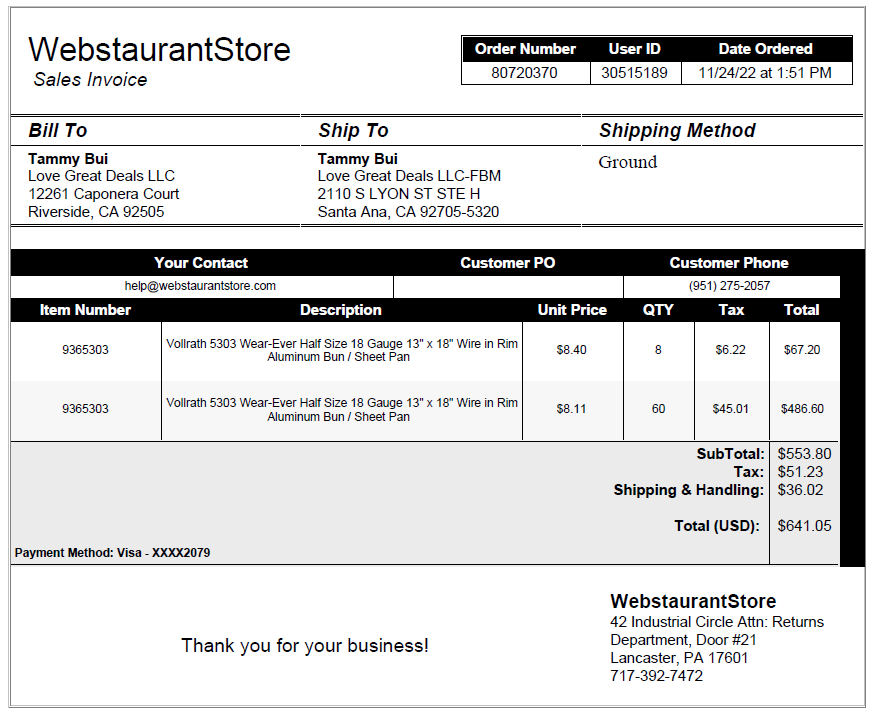
Task: Select the order number 80720370
Action: point(524,73)
